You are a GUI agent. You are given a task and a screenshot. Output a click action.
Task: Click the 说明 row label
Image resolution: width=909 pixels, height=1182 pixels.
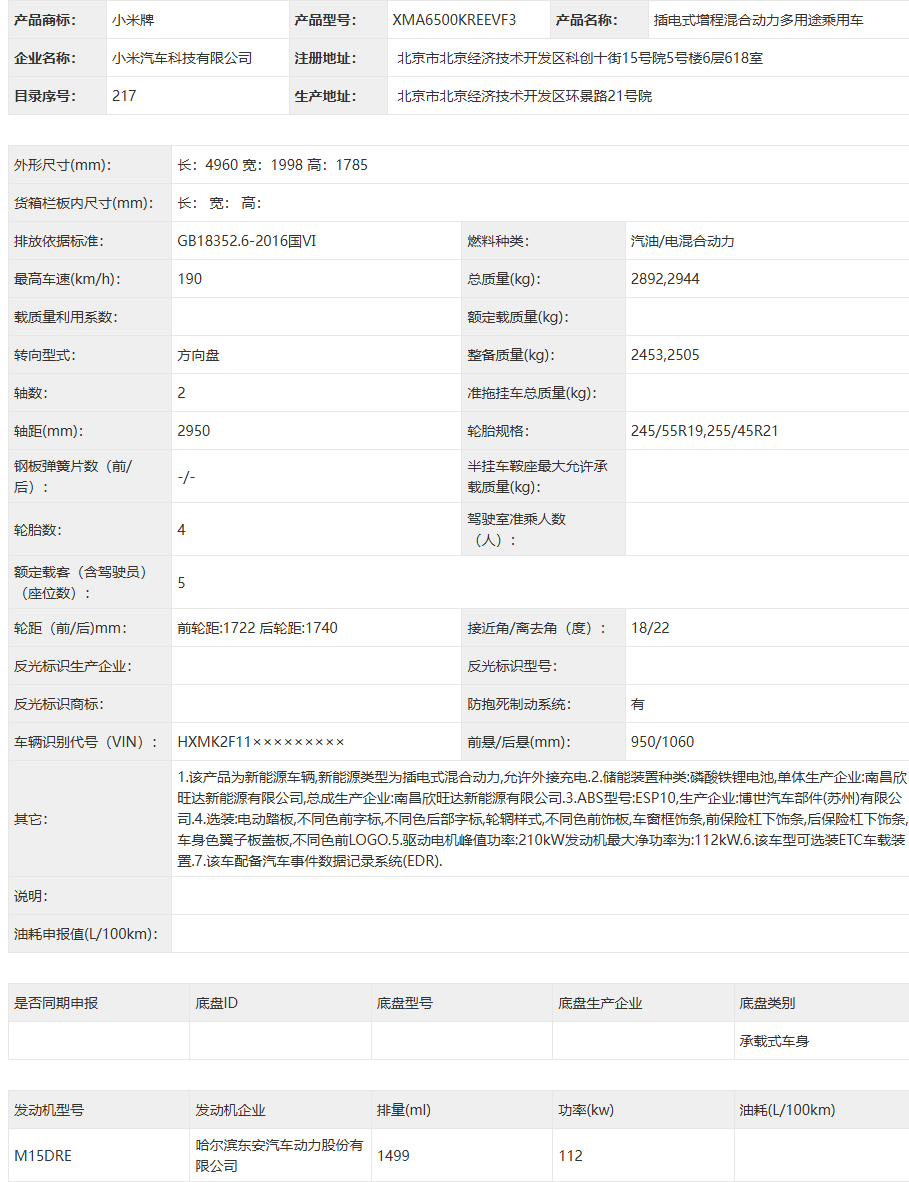point(31,896)
